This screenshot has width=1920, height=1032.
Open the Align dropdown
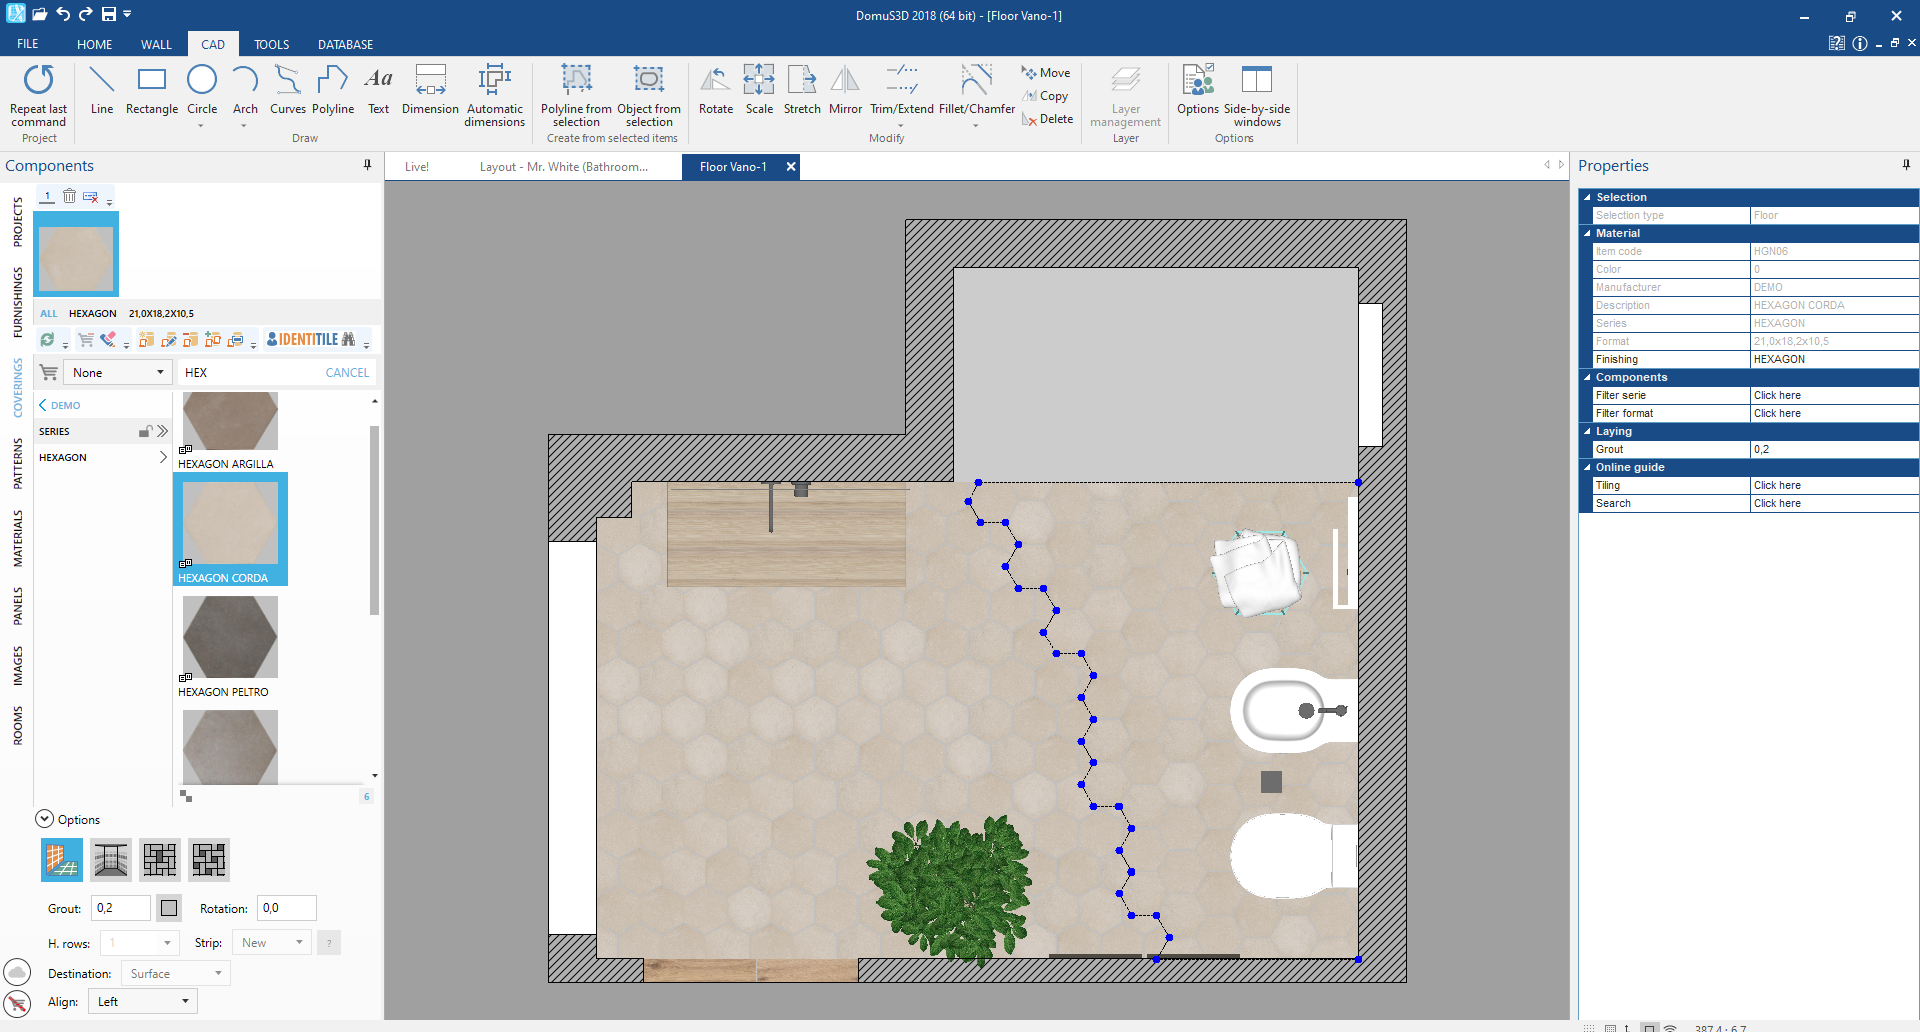pyautogui.click(x=143, y=1002)
